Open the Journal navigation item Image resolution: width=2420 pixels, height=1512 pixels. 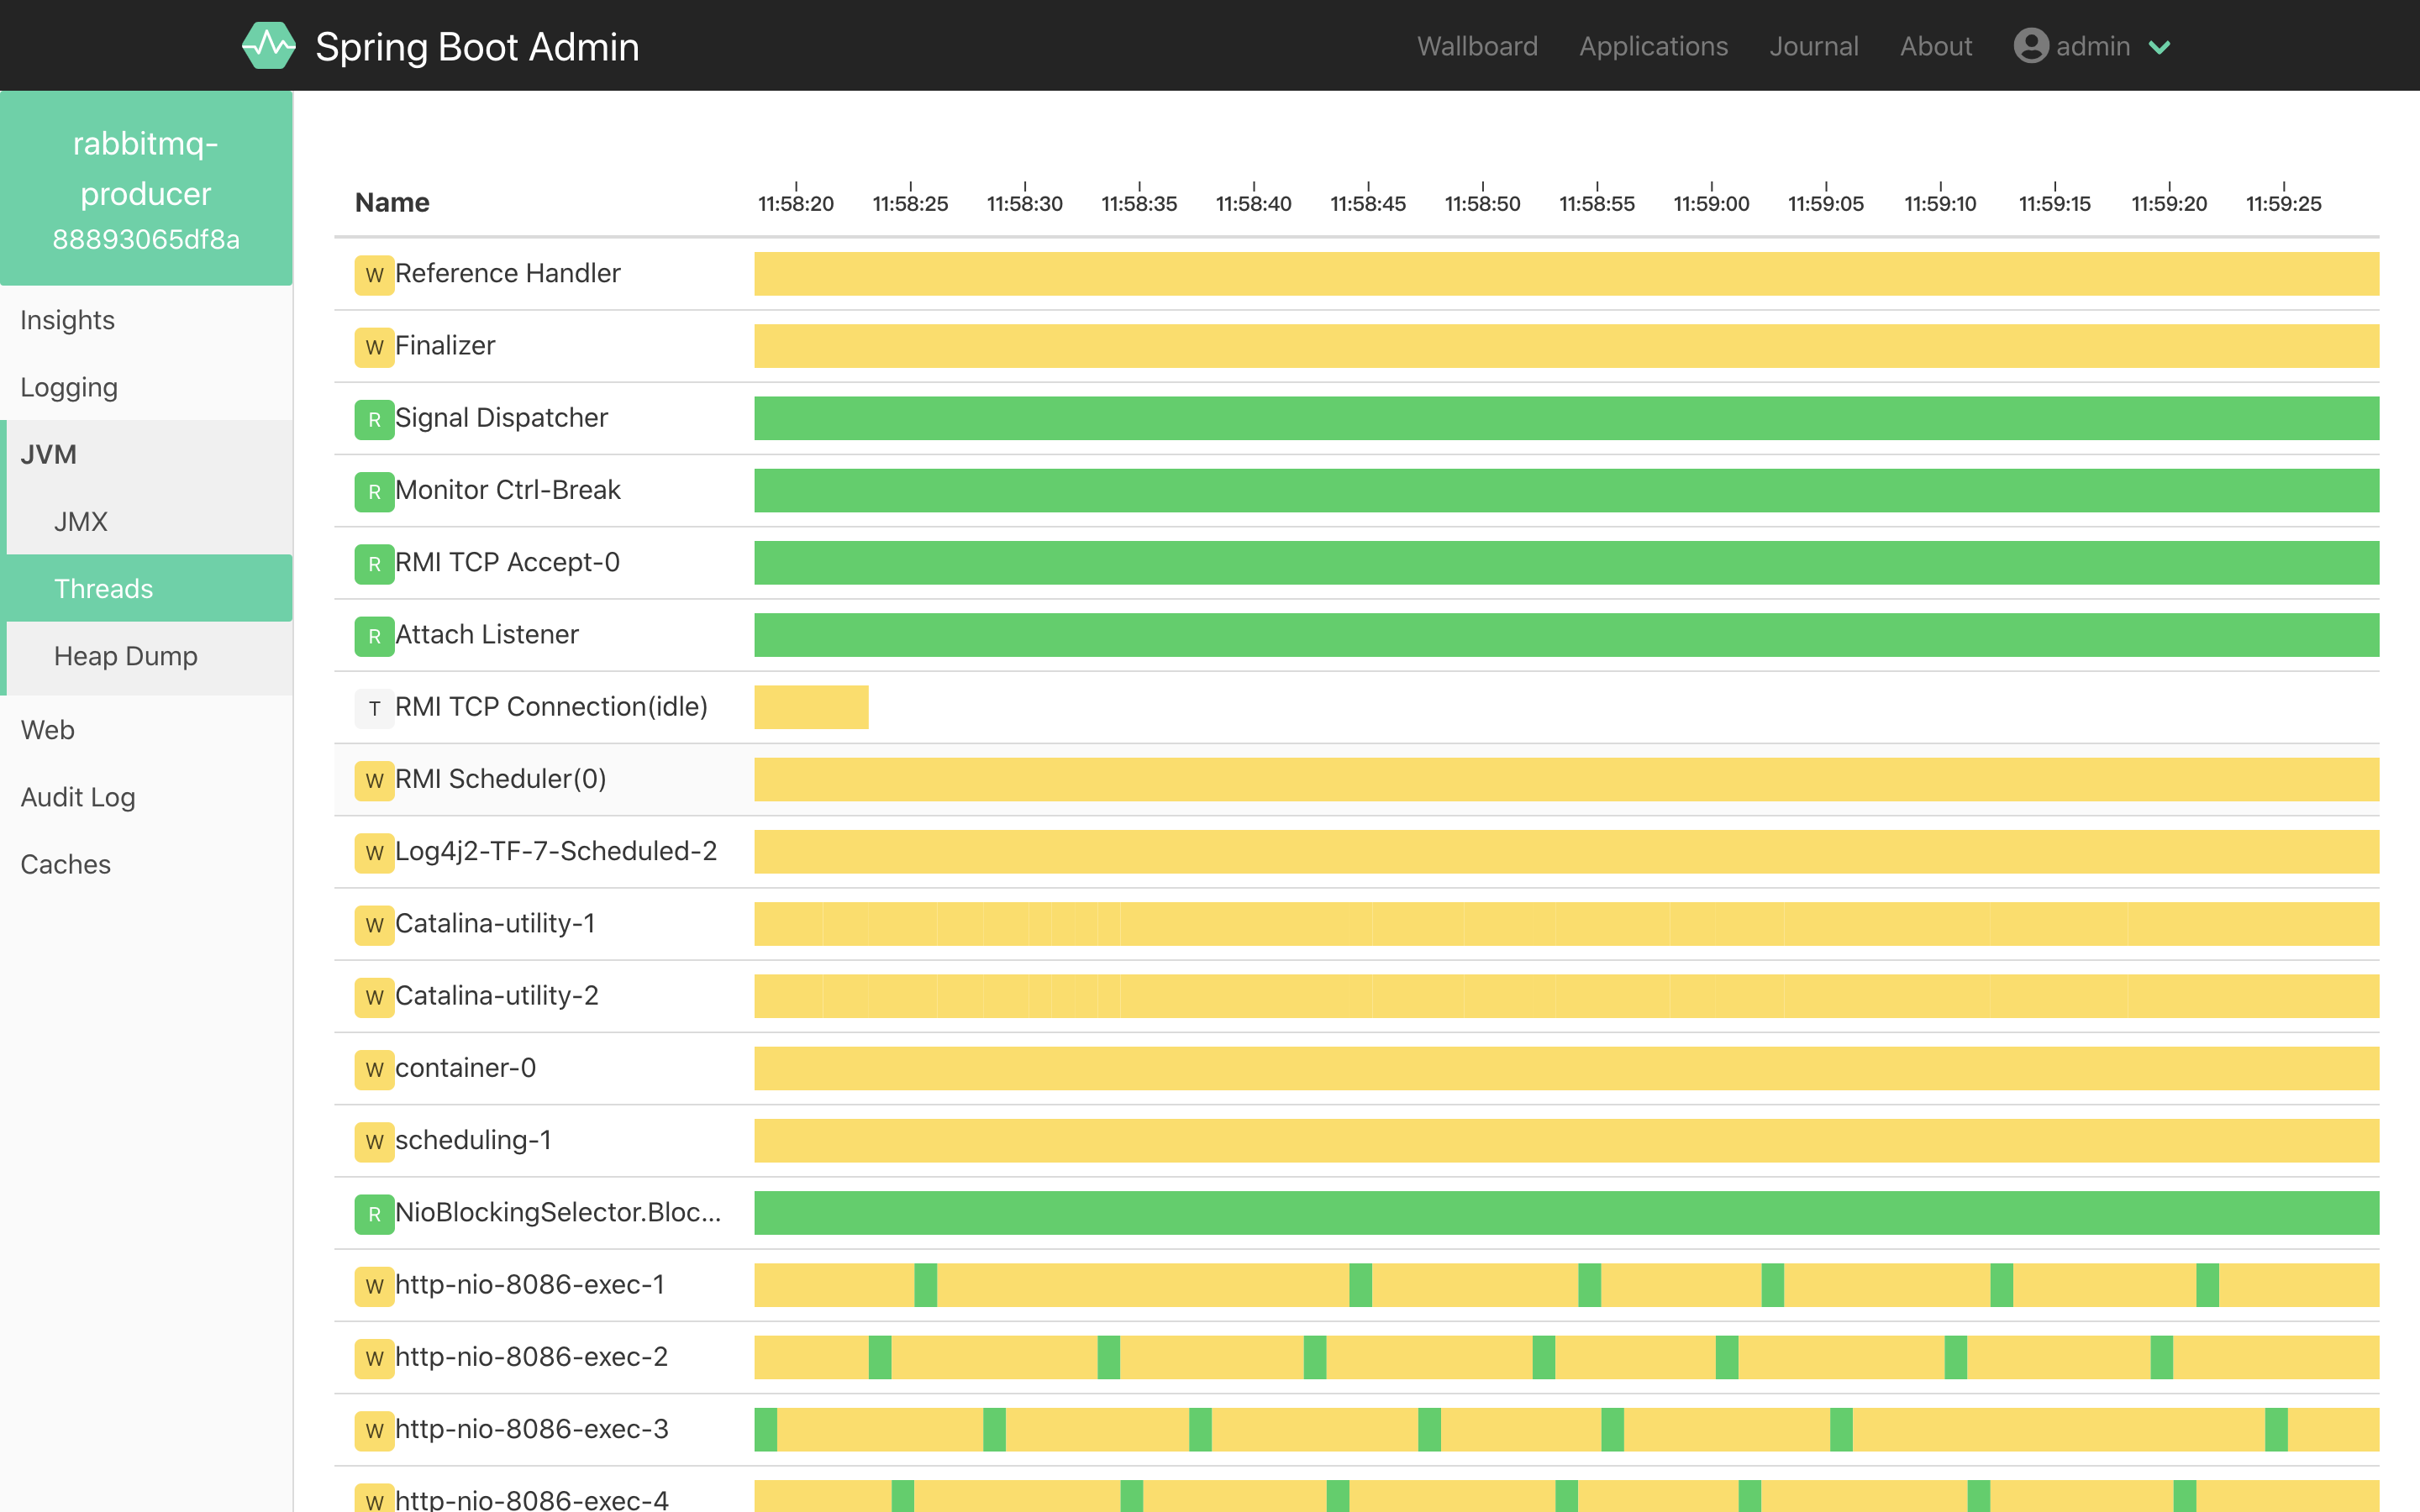[x=1813, y=46]
